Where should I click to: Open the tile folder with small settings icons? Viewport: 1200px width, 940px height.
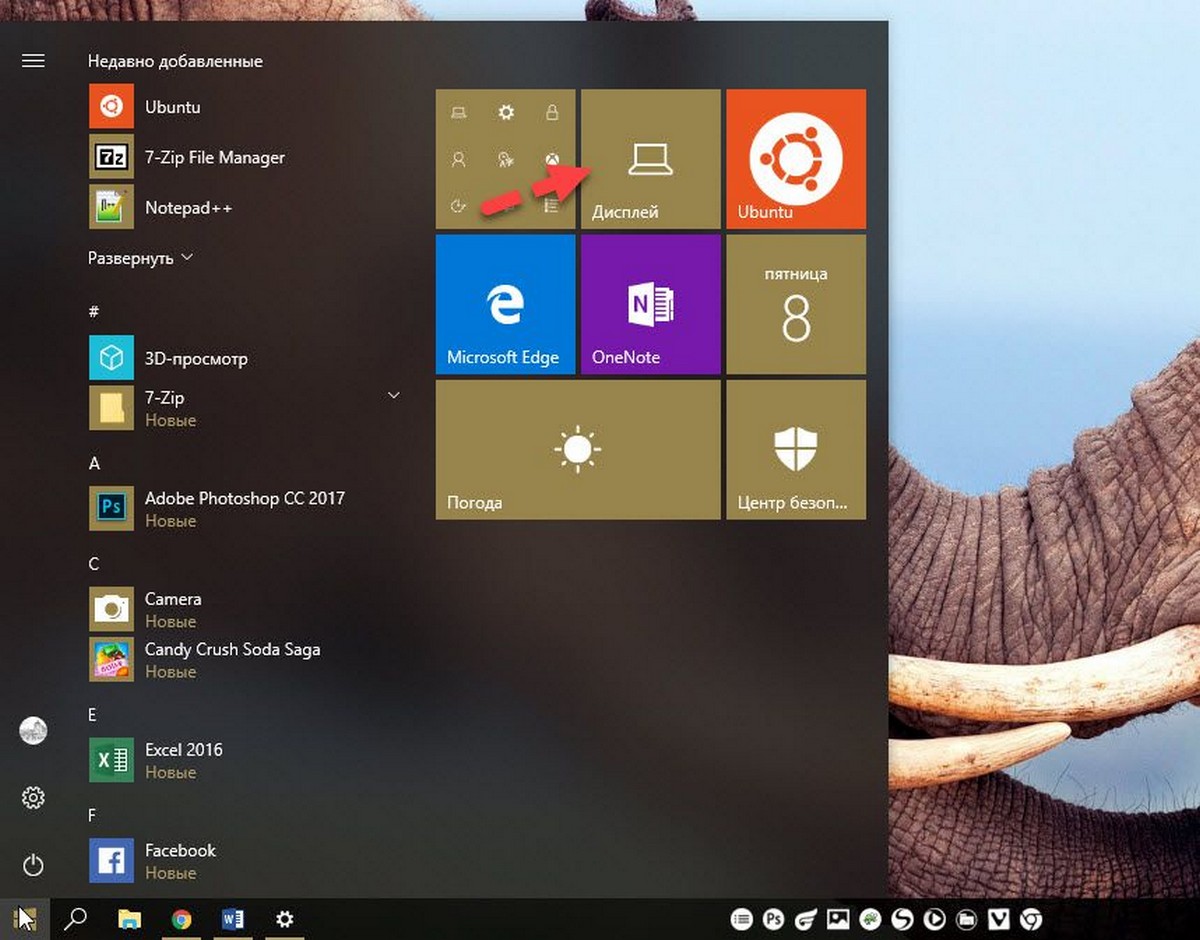tap(505, 159)
